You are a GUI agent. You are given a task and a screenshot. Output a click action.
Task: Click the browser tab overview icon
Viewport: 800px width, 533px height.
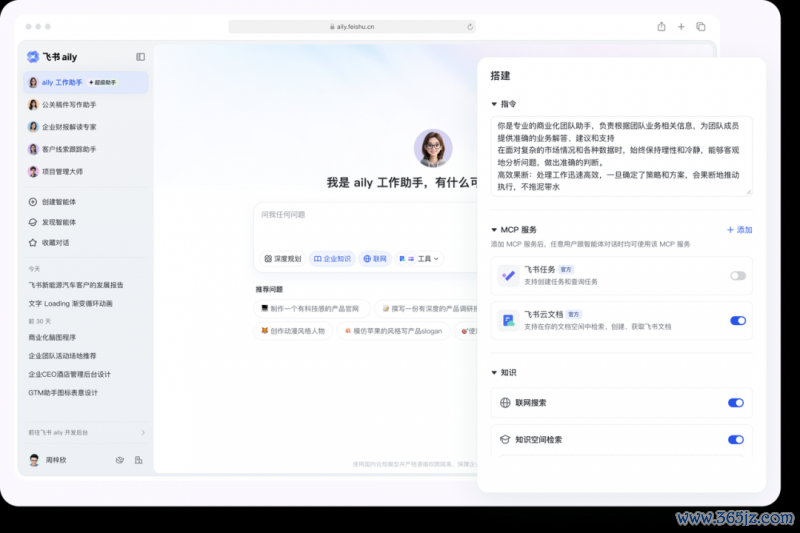[701, 27]
